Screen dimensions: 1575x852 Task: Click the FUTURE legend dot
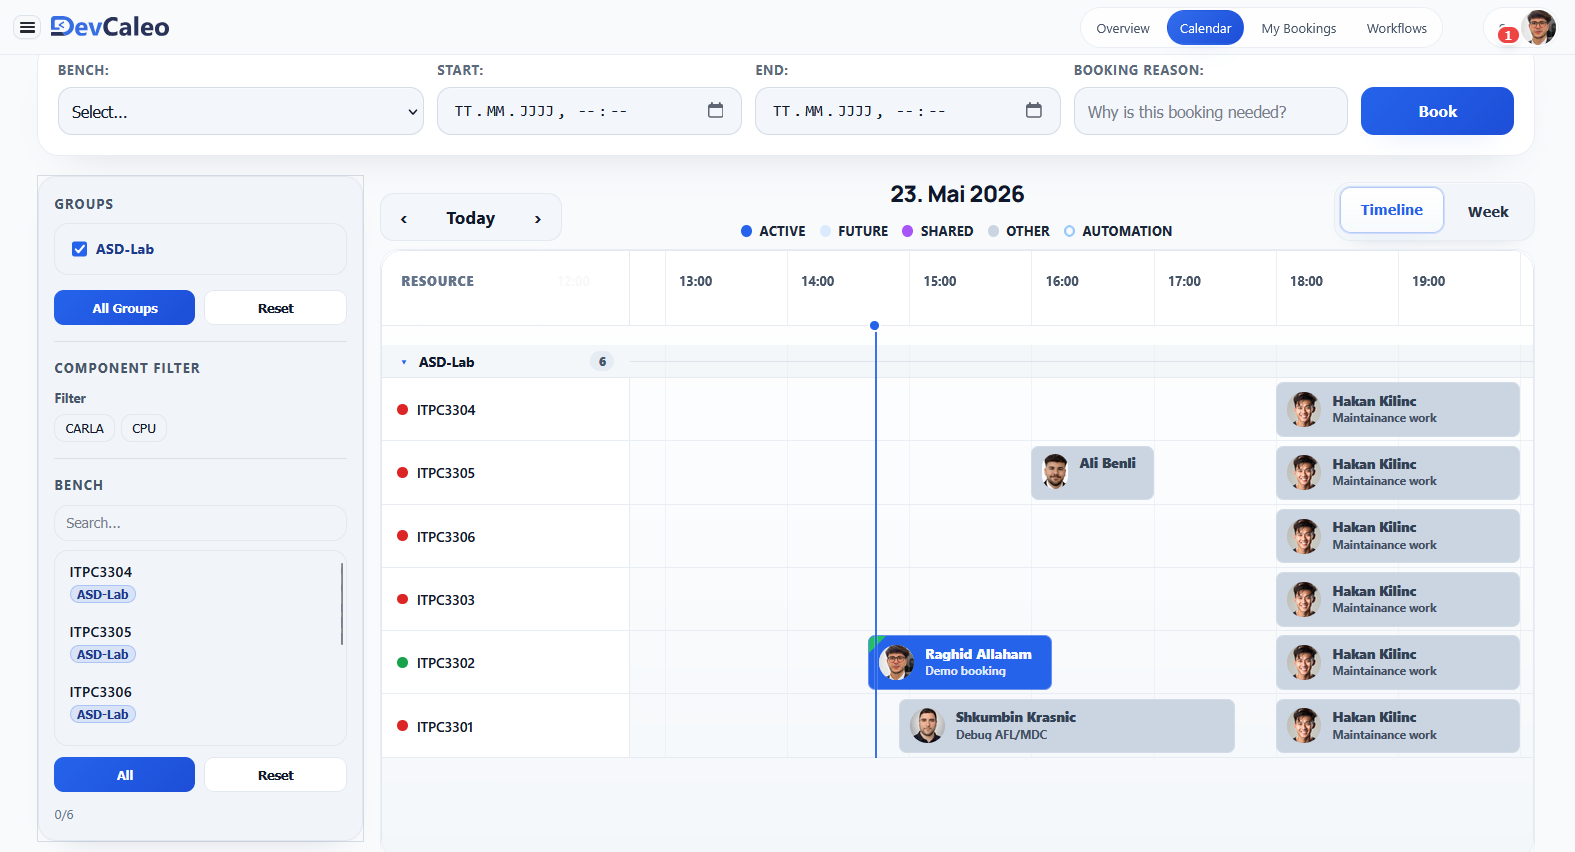825,231
